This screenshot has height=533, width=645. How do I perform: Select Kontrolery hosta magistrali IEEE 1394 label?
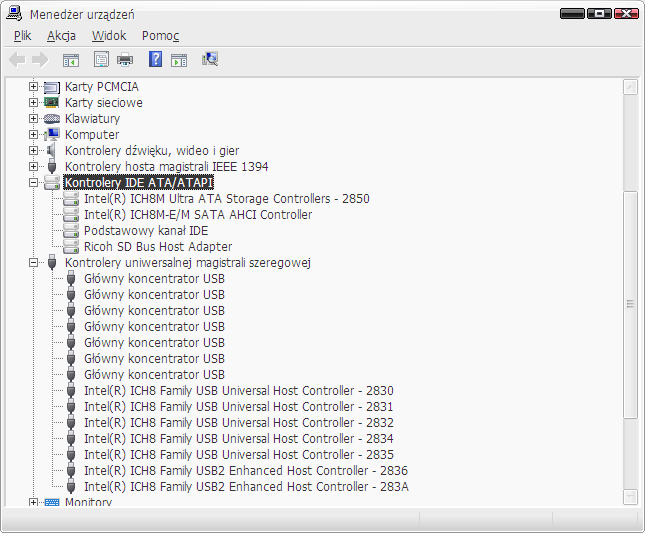point(167,167)
